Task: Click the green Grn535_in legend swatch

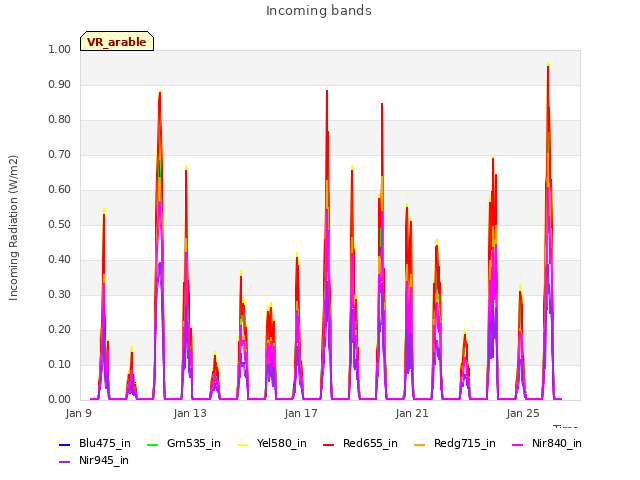Action: [152, 444]
